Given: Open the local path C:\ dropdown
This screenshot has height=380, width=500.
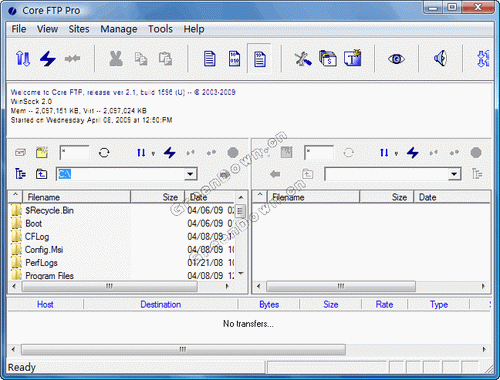Looking at the screenshot, I should click(x=190, y=174).
